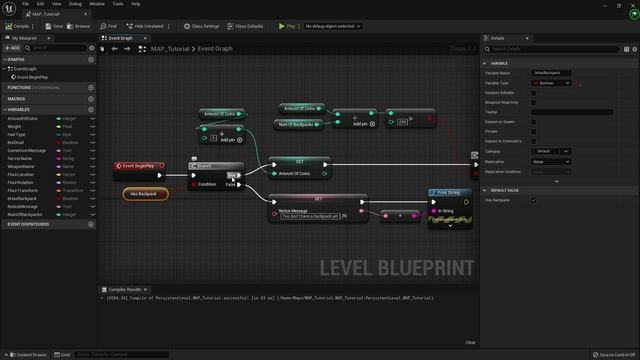This screenshot has width=640, height=360.
Task: Open the debug object selector dropdown
Action: pos(333,26)
